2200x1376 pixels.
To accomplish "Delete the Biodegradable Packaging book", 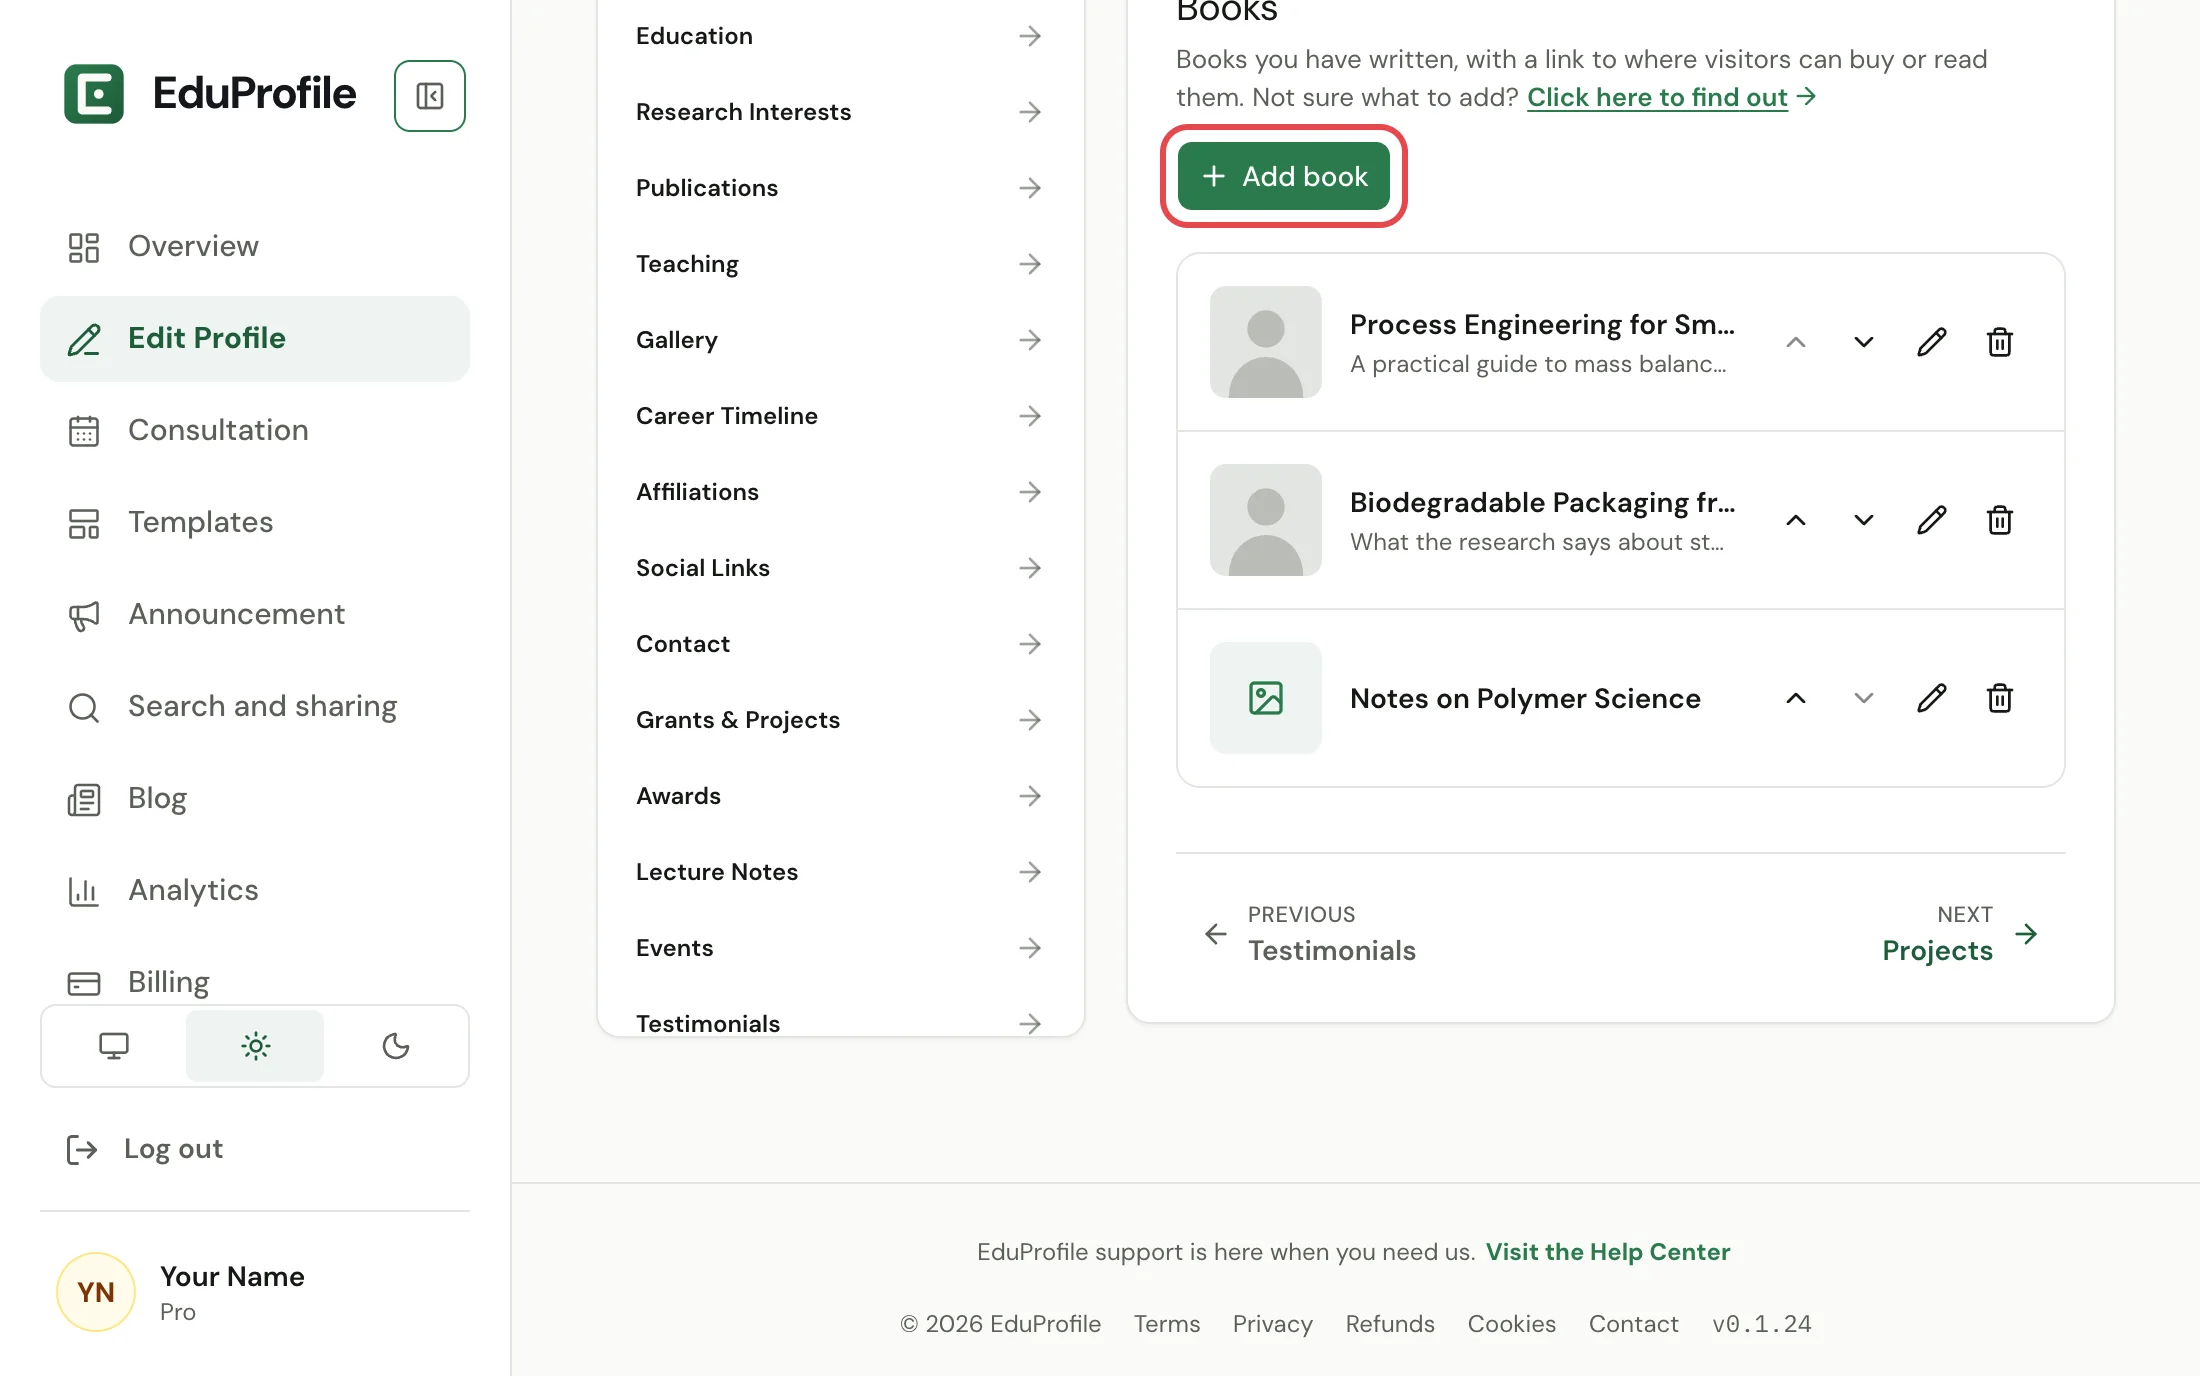I will pos(2000,520).
